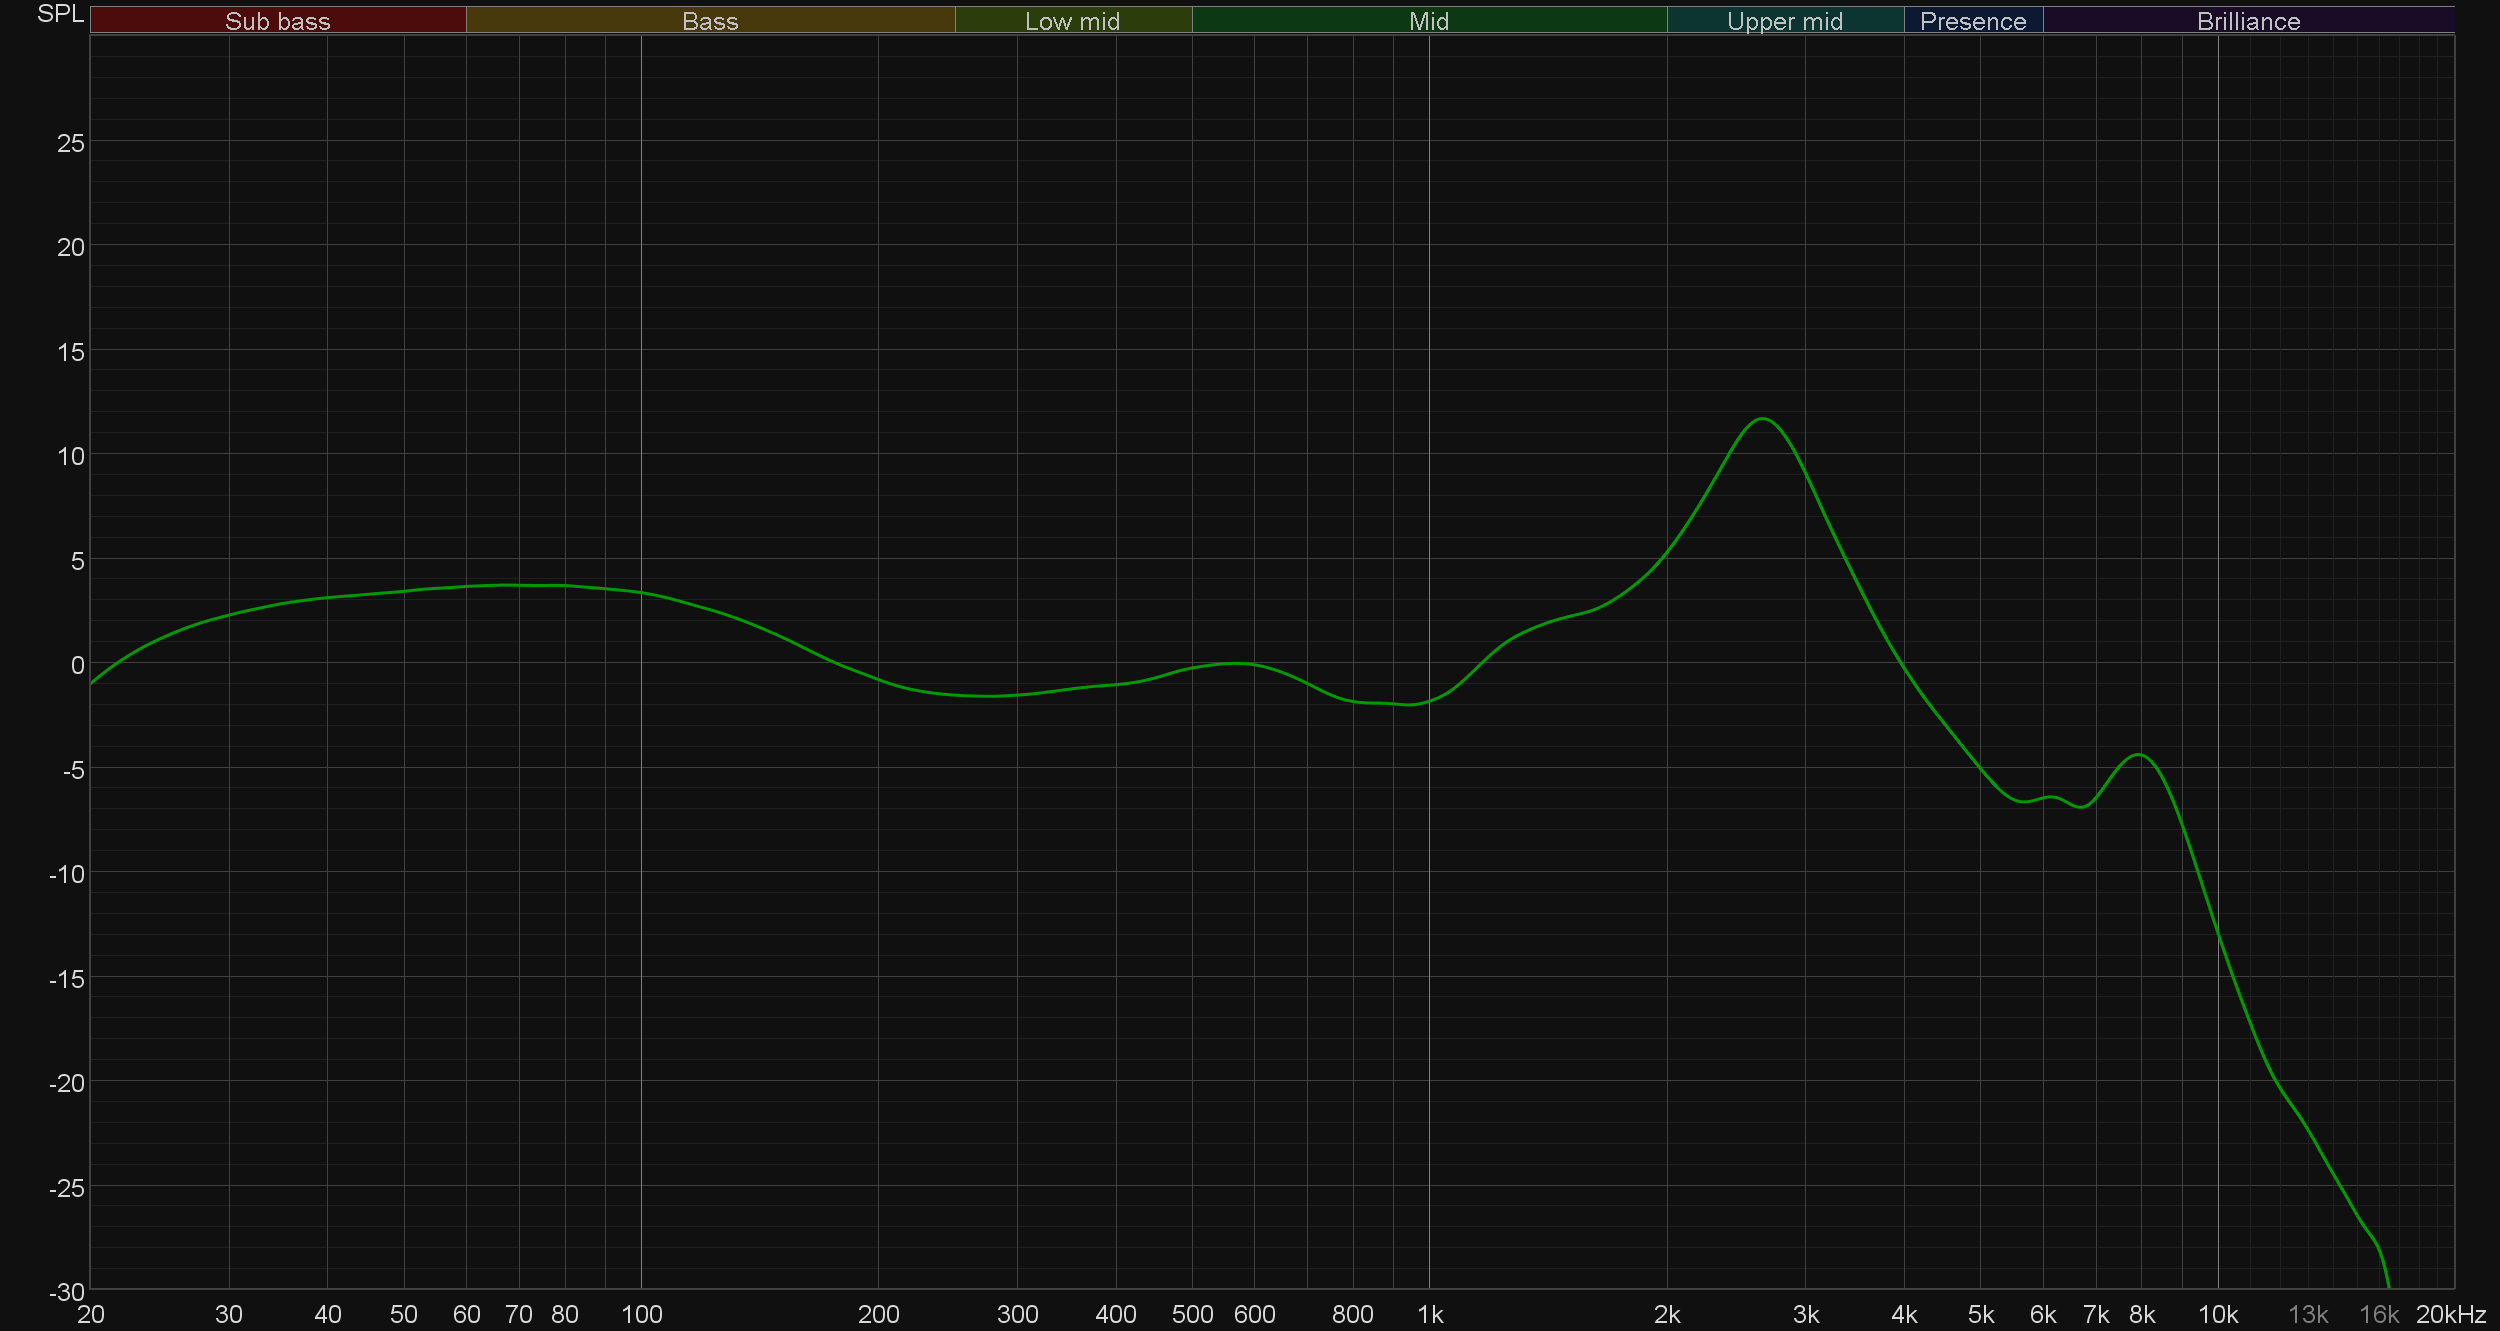Click the Low mid band label

tap(1072, 21)
